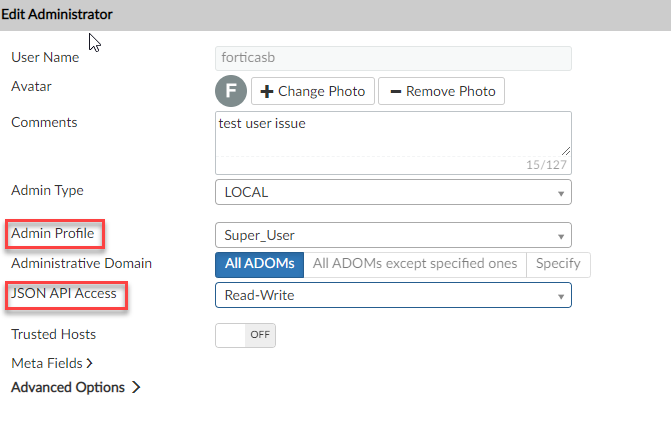Click the minus icon on Remove Photo
Image resolution: width=671 pixels, height=427 pixels.
pyautogui.click(x=395, y=91)
